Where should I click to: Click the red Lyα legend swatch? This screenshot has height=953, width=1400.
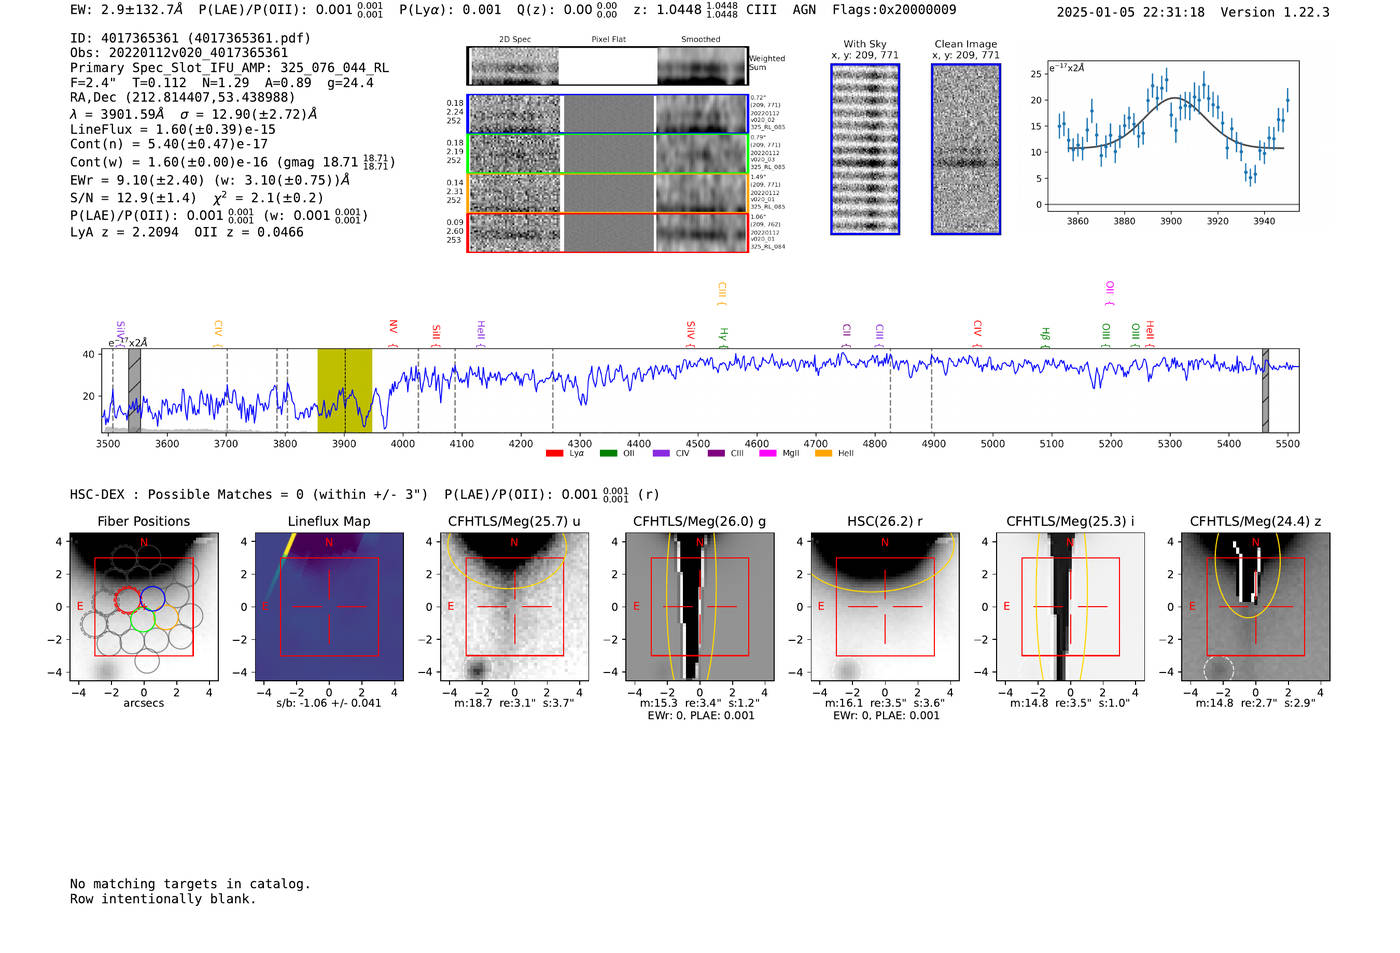pyautogui.click(x=554, y=453)
